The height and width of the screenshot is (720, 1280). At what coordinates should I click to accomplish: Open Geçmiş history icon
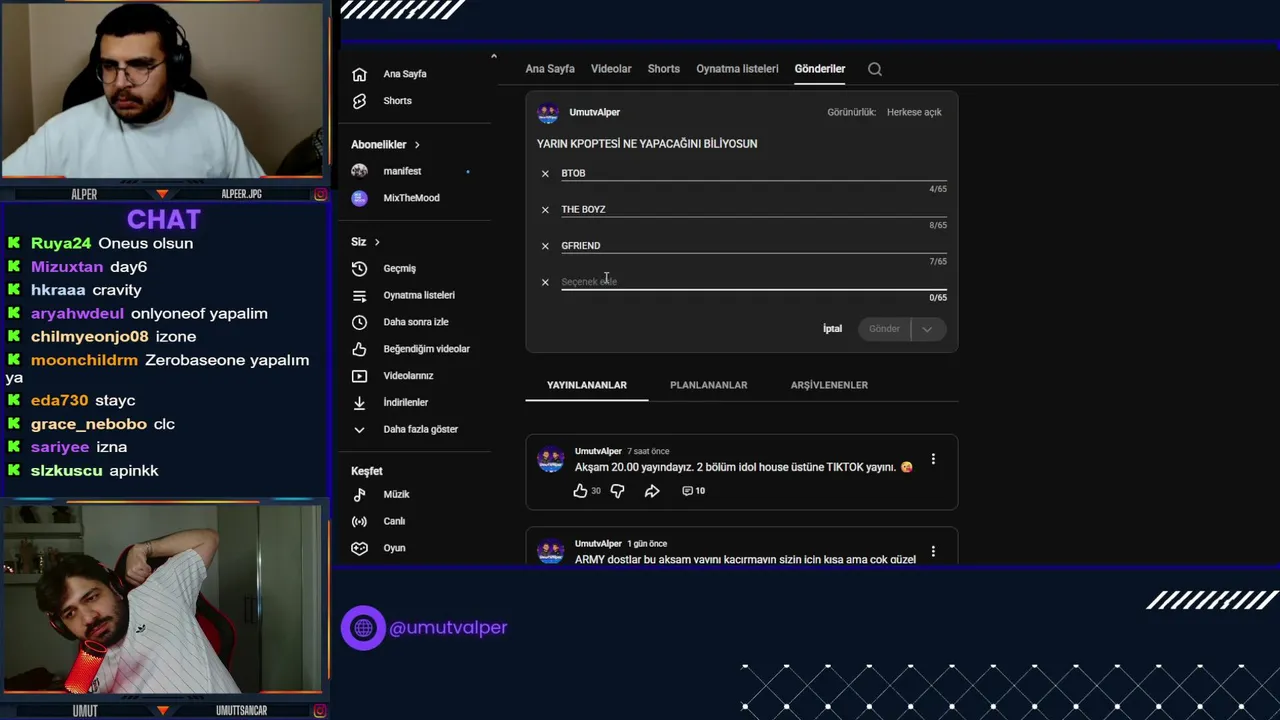360,268
